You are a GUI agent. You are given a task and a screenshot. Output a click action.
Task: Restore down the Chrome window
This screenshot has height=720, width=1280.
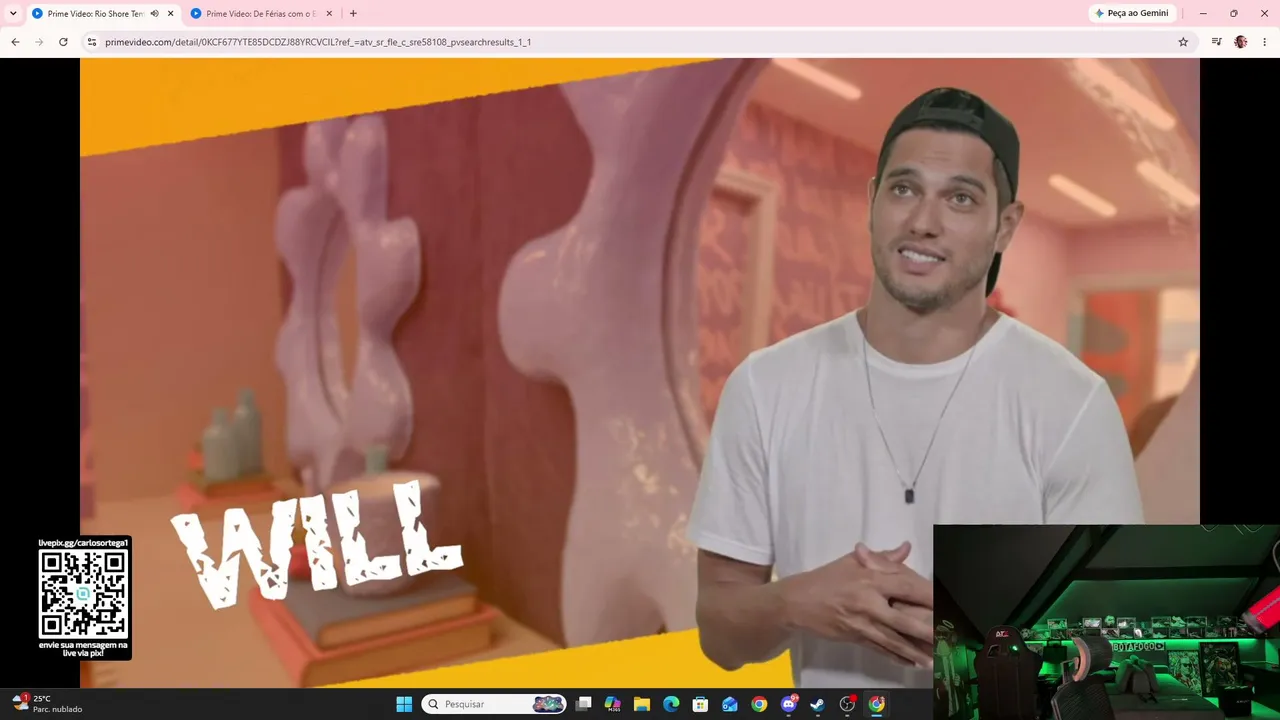(x=1234, y=13)
